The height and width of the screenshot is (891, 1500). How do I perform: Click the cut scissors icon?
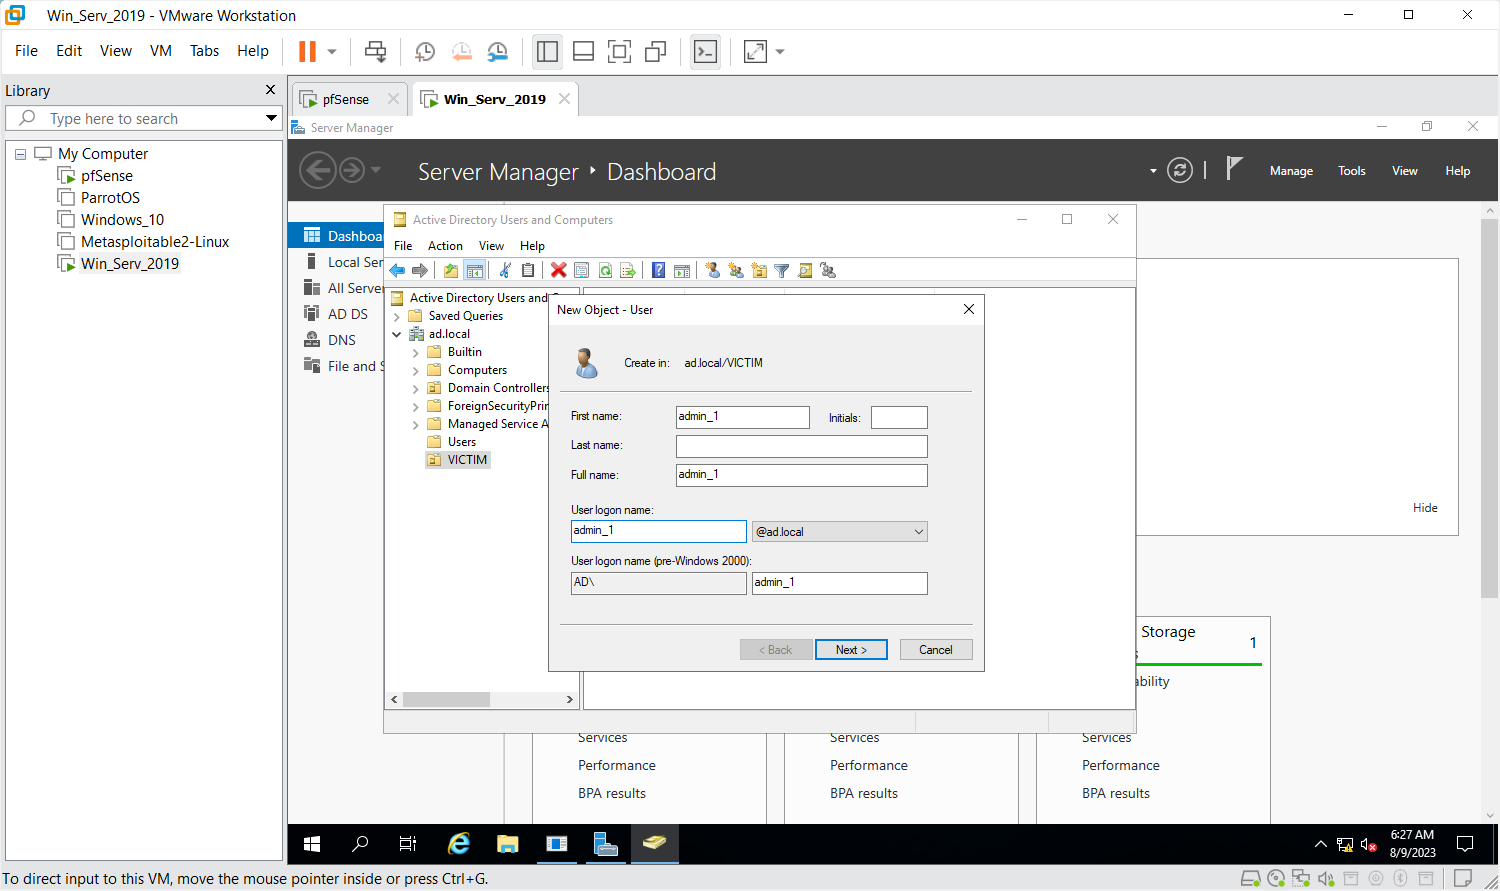point(505,270)
